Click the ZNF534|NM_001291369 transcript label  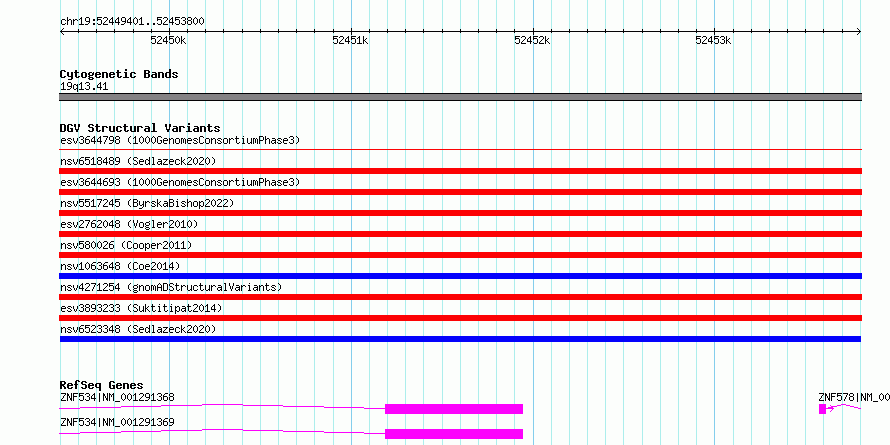point(117,422)
